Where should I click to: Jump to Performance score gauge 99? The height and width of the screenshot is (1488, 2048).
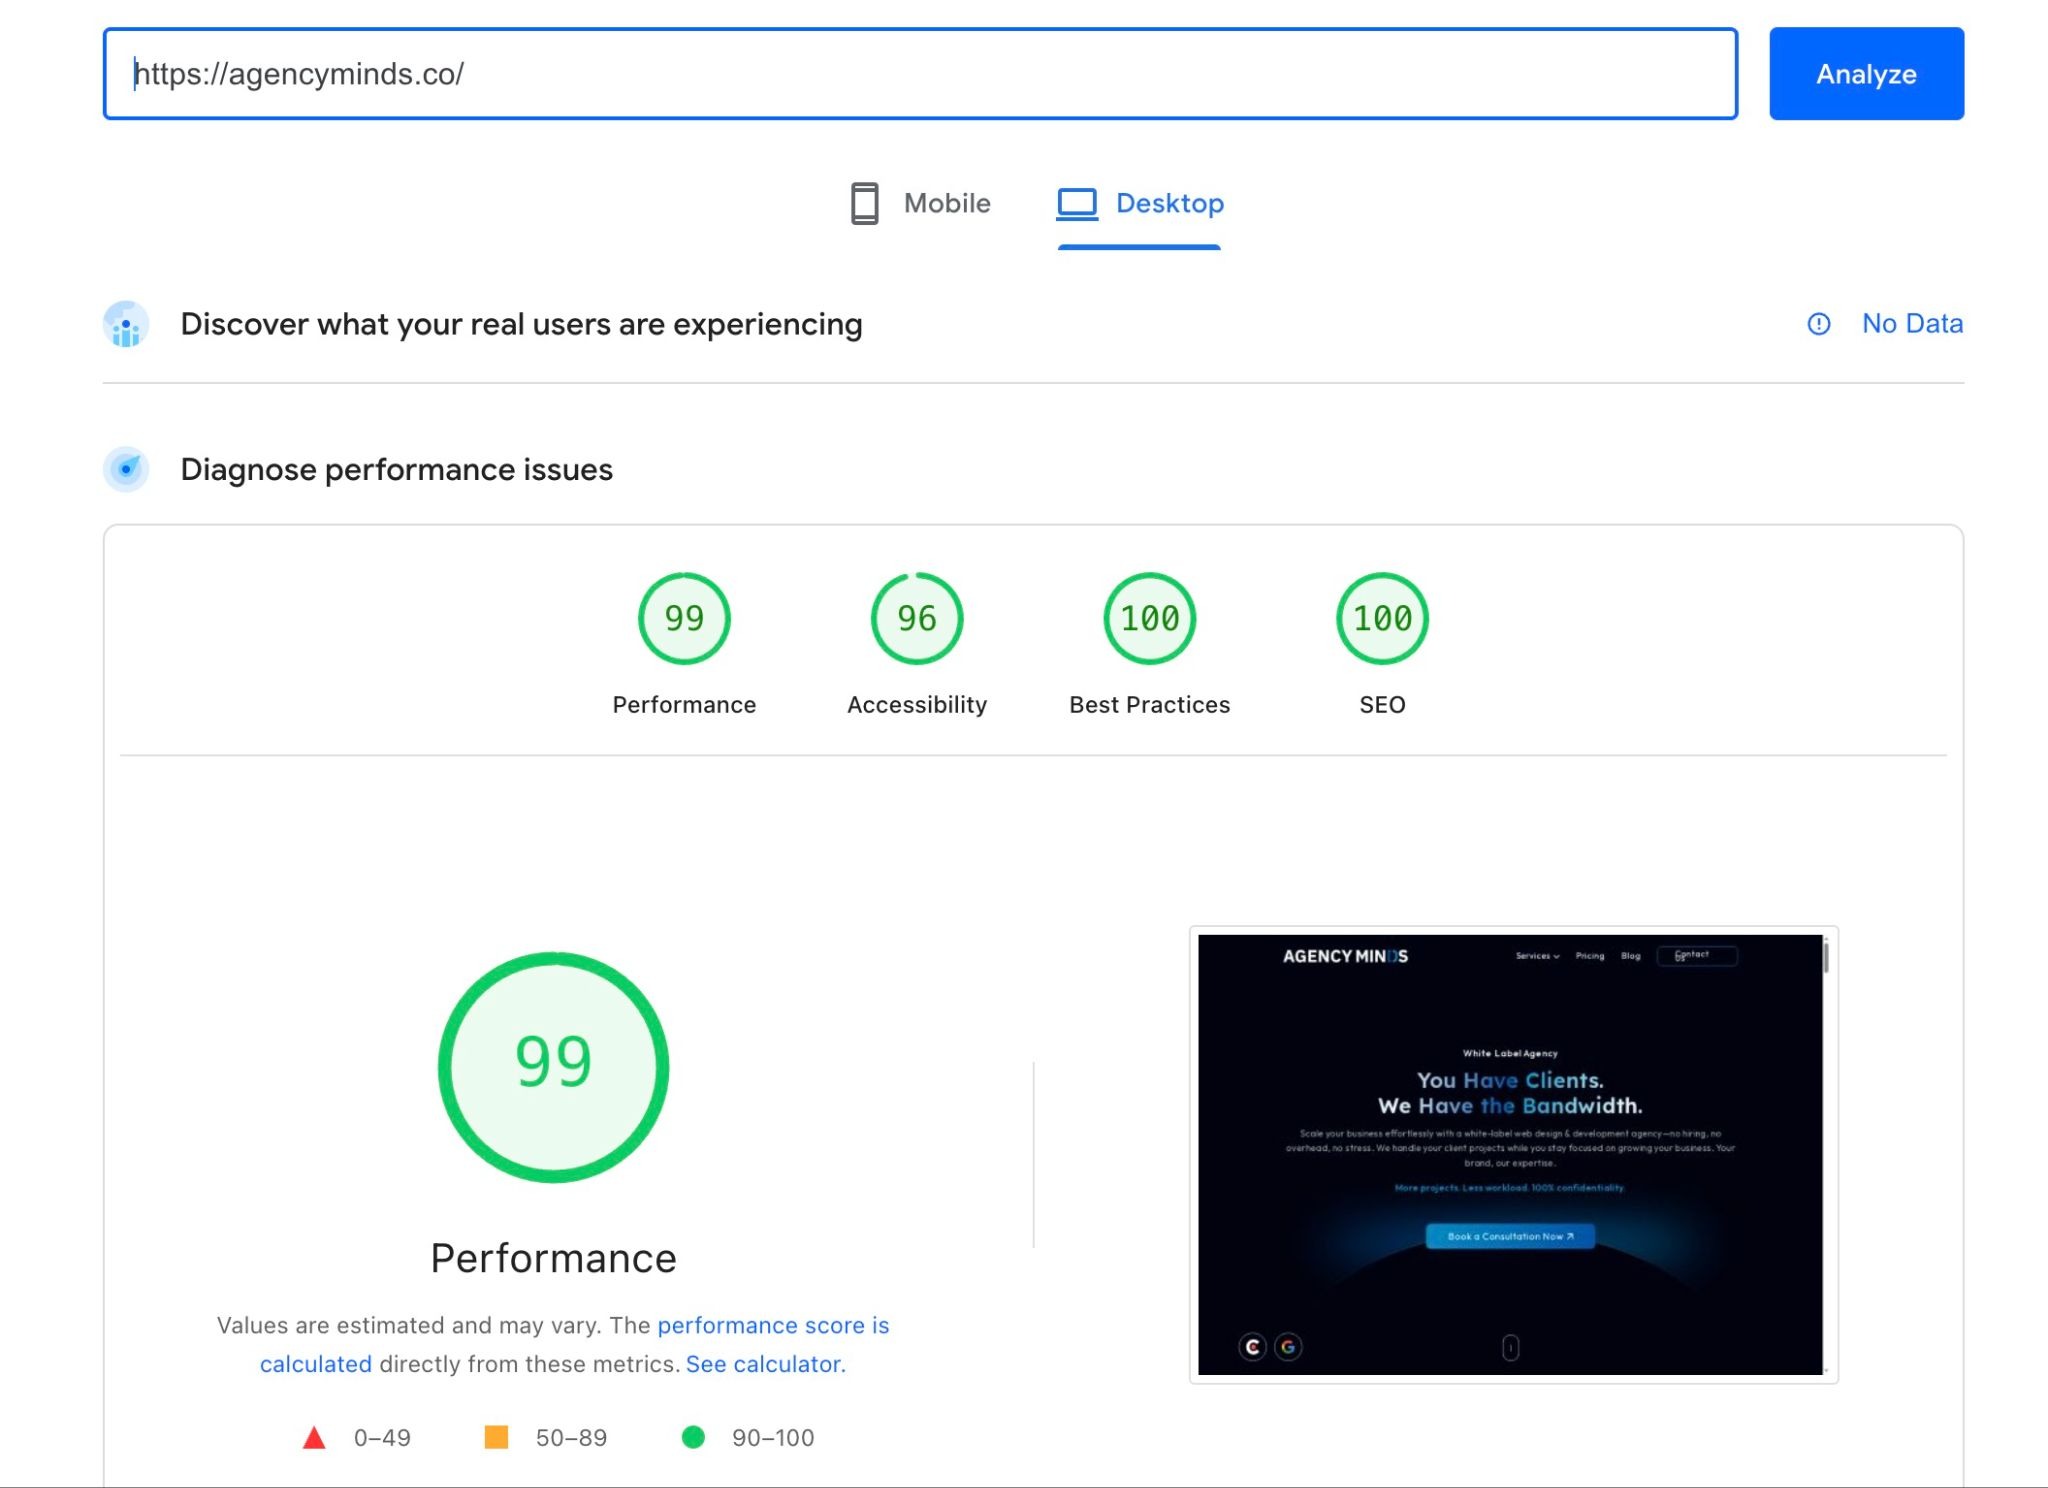click(x=684, y=618)
